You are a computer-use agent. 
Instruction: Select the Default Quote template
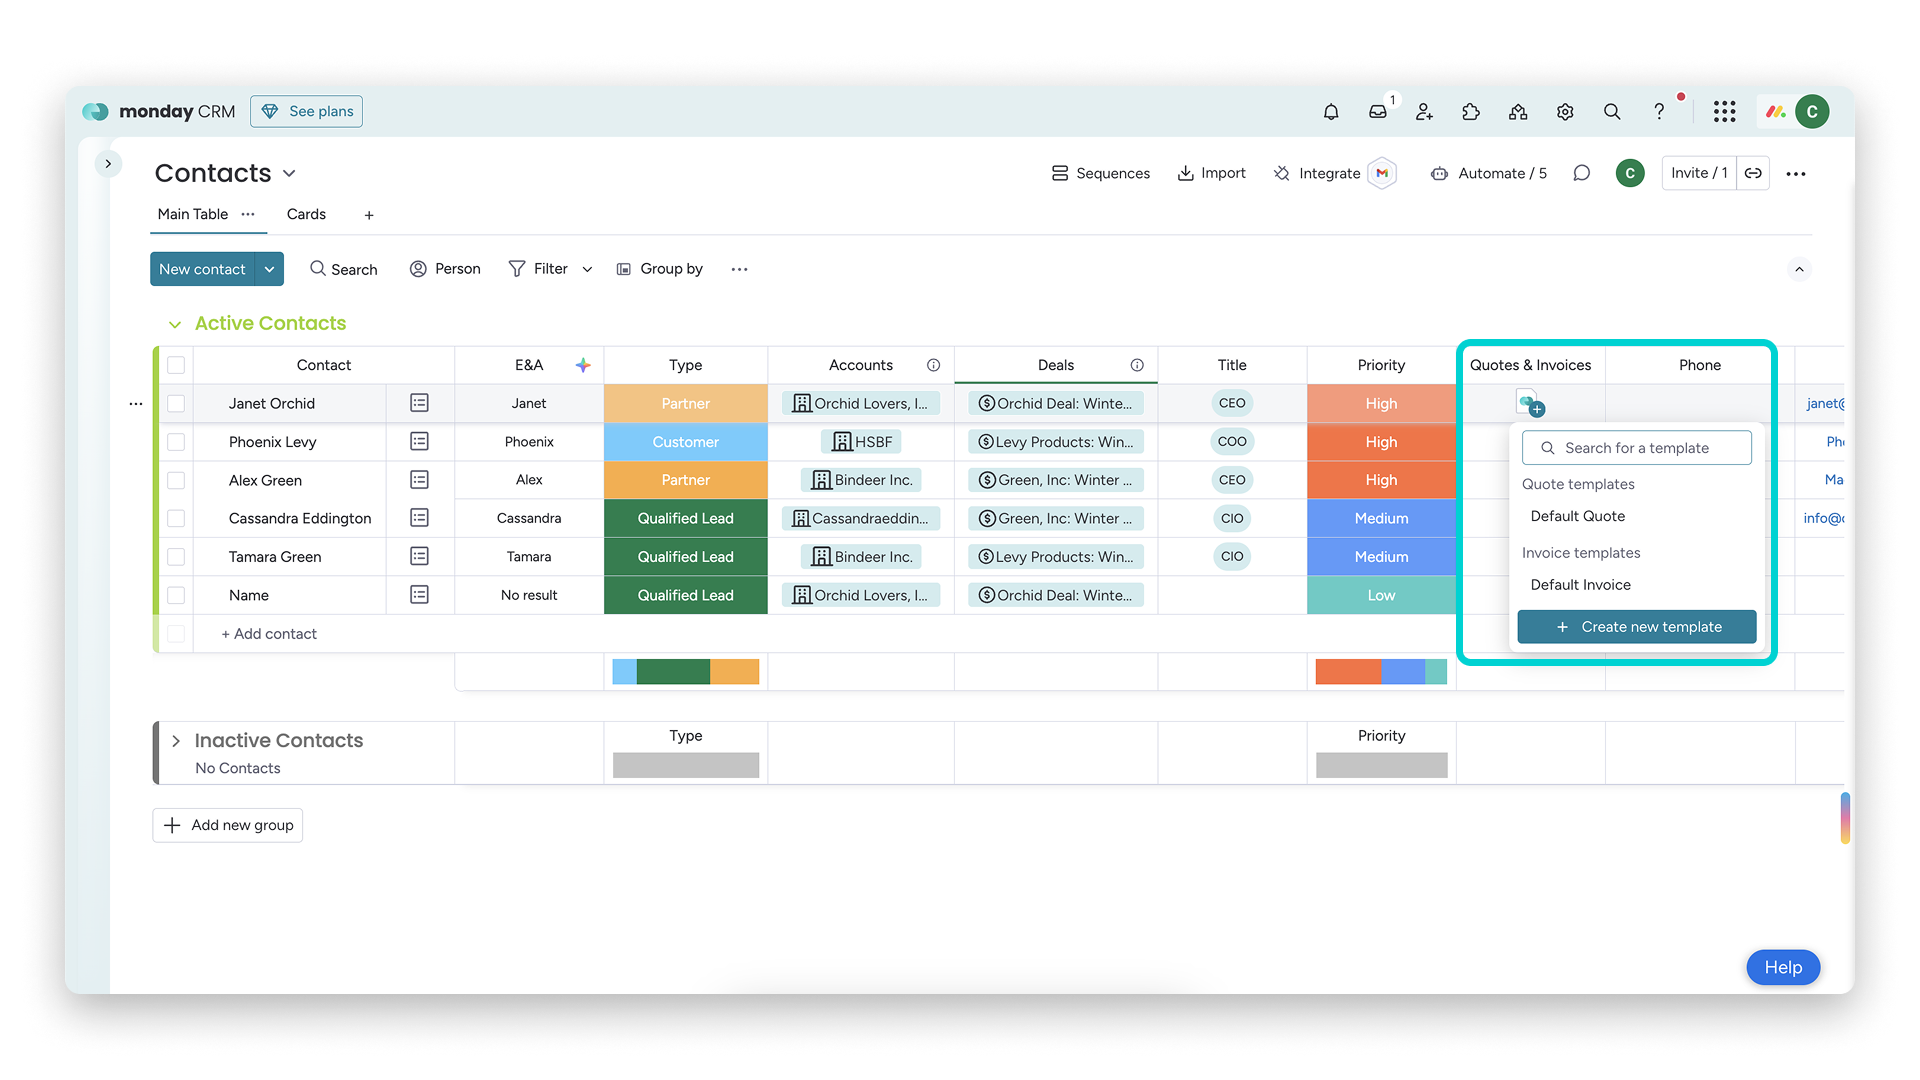1577,516
